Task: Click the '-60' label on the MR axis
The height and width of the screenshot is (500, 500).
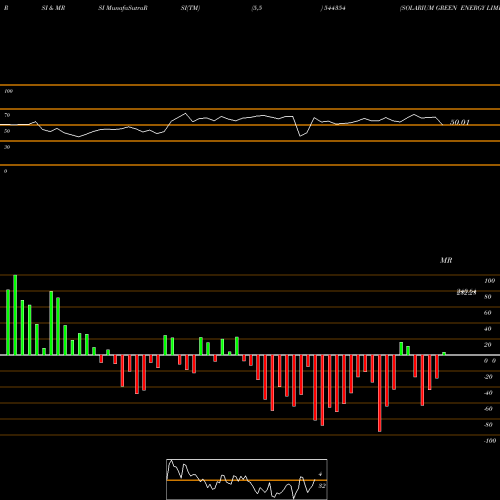Action: [488, 409]
